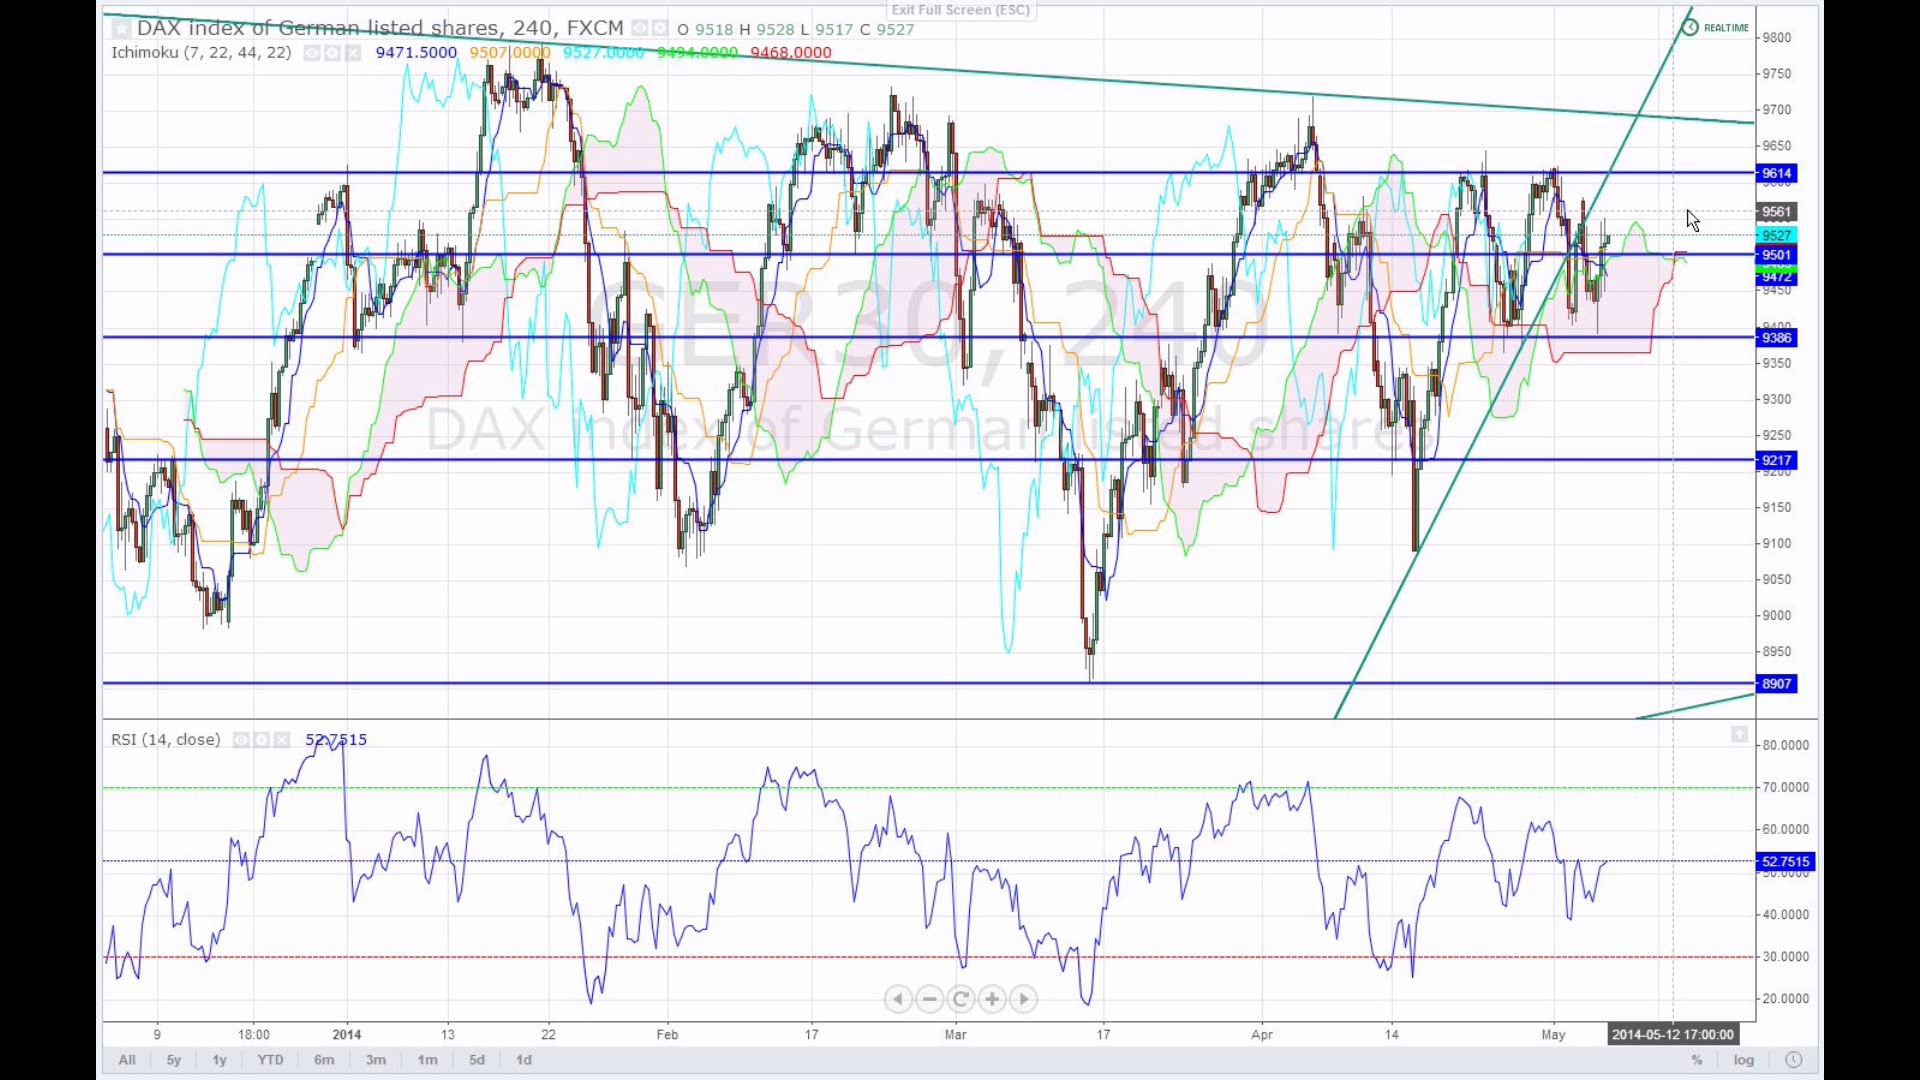Screen dimensions: 1920x1080
Task: Open timezone clock icon in bottom bar
Action: pos(1794,1060)
